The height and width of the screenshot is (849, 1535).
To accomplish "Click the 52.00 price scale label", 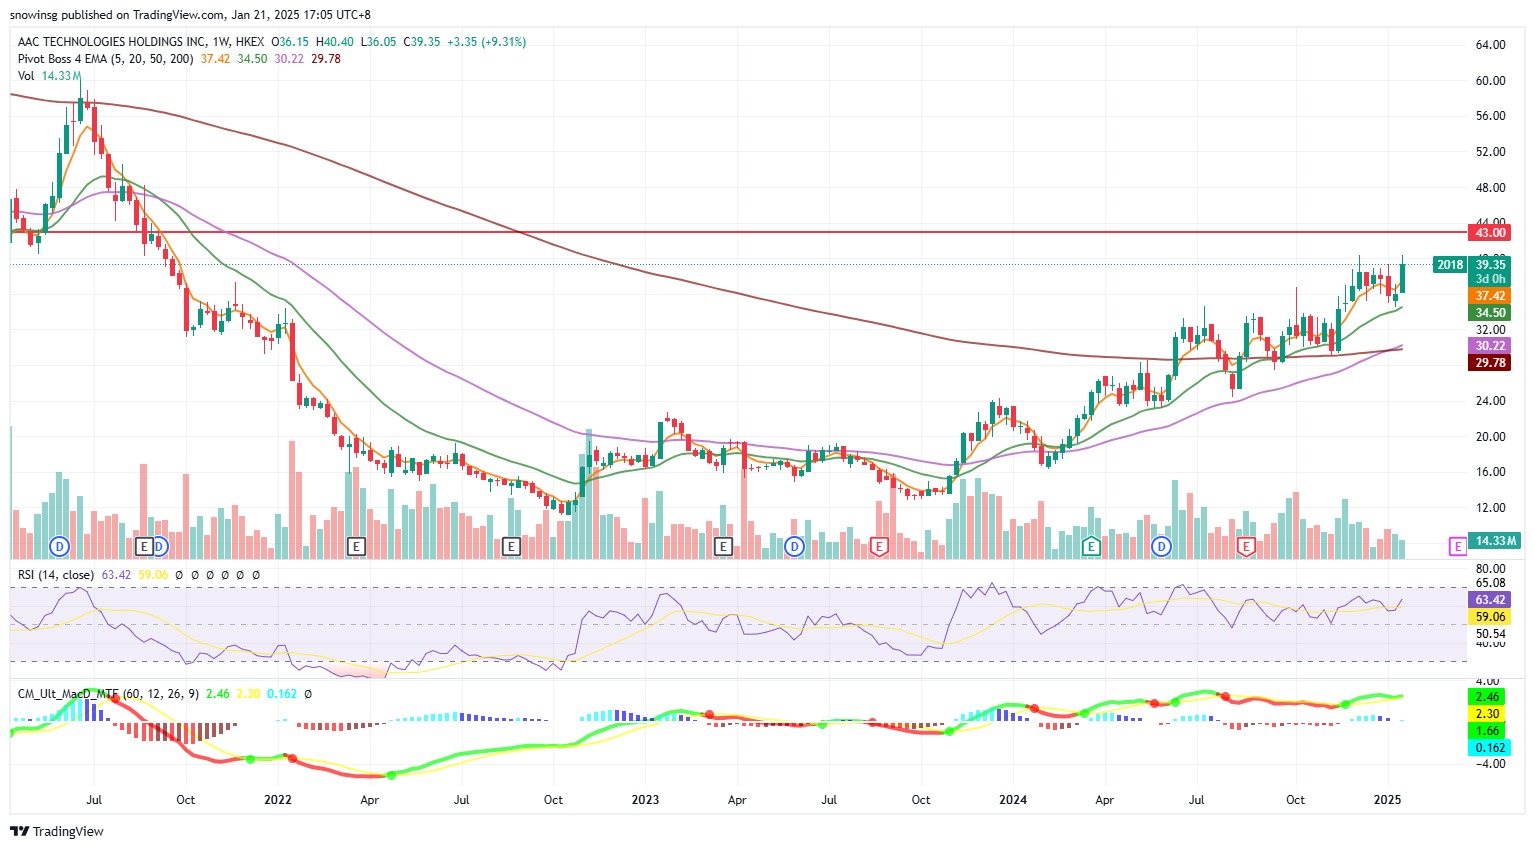I will pyautogui.click(x=1490, y=152).
